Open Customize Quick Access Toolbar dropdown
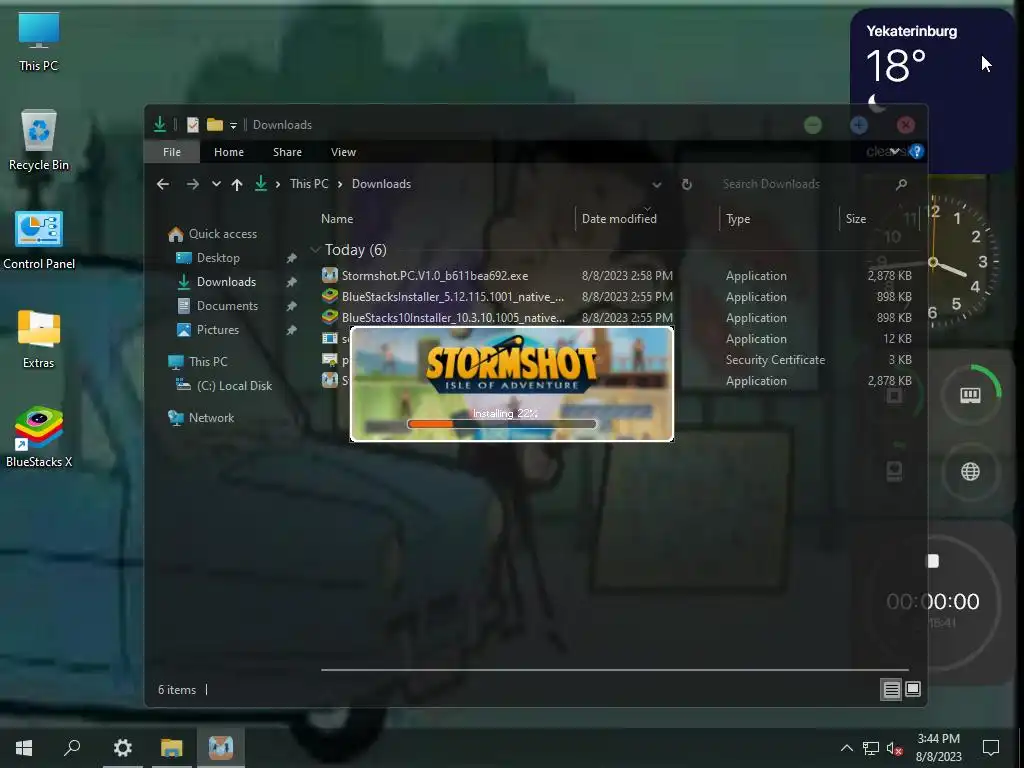The image size is (1024, 768). tap(233, 125)
